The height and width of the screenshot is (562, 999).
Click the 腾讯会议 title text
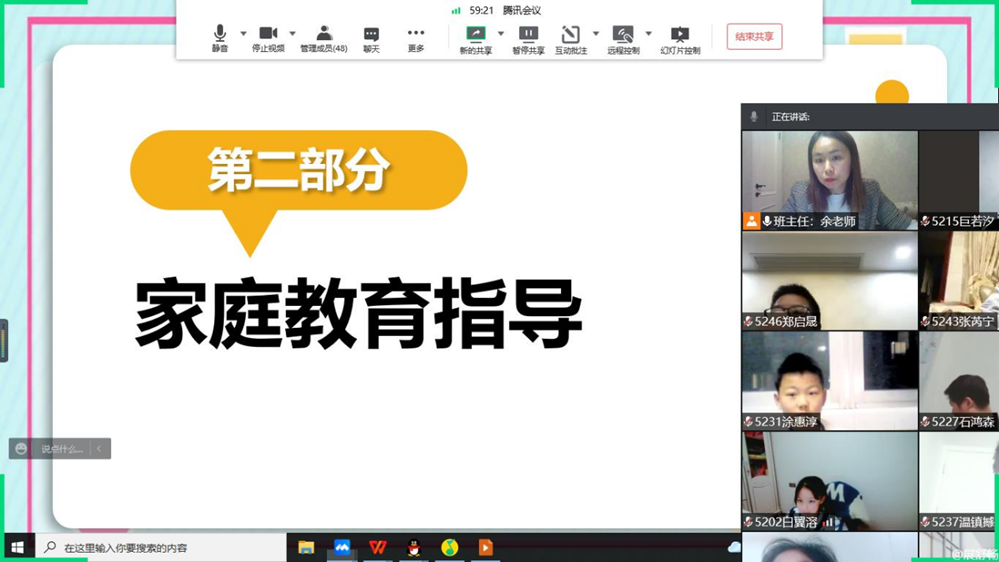coord(522,10)
